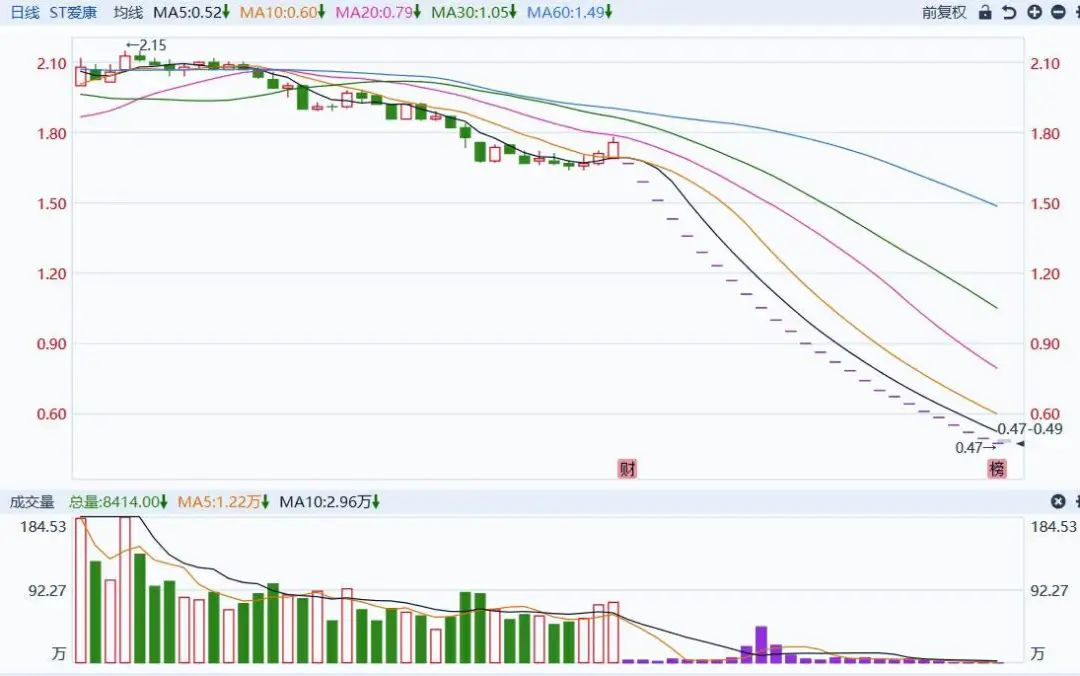Click the right 92.27 volume axis label

pos(1049,591)
